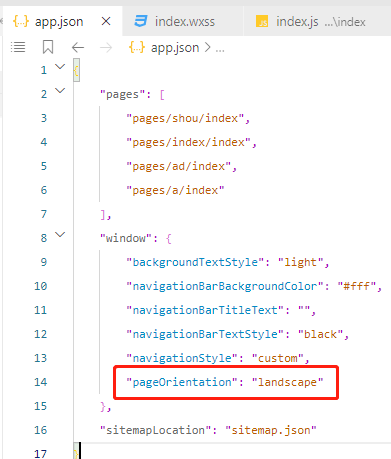Screen dimensions: 391x459
Task: Click the "sitemap.json" value
Action: [271, 430]
